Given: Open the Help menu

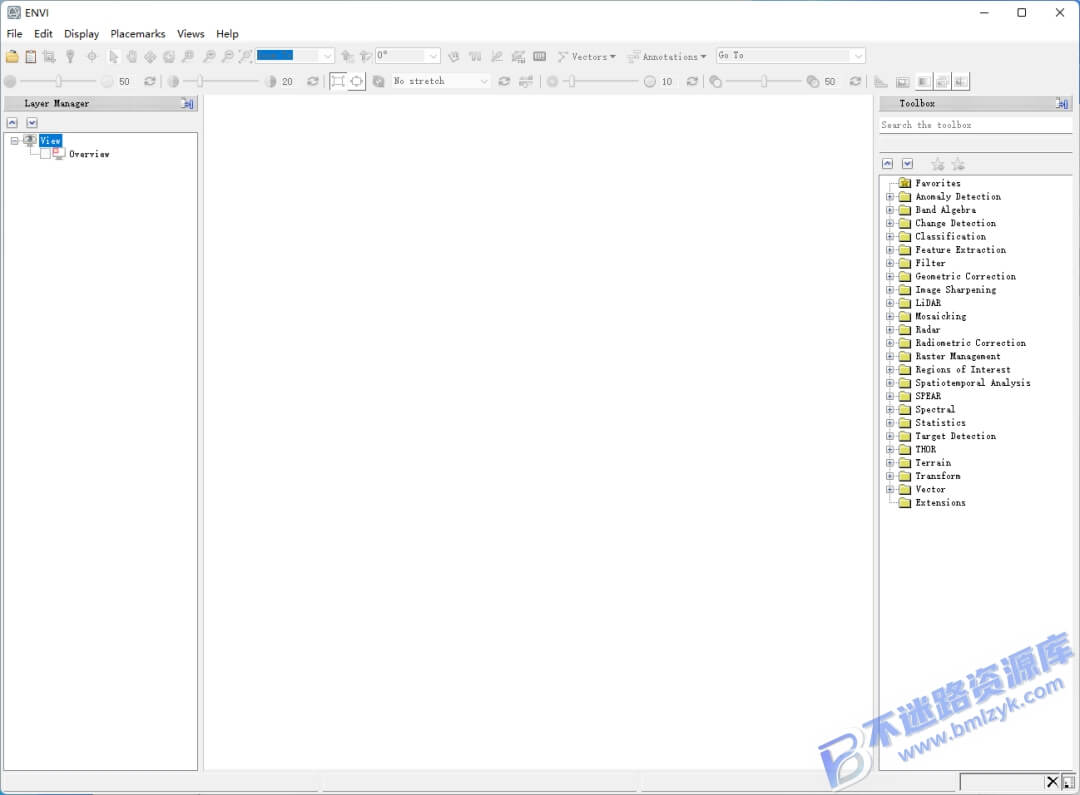Looking at the screenshot, I should (x=227, y=34).
